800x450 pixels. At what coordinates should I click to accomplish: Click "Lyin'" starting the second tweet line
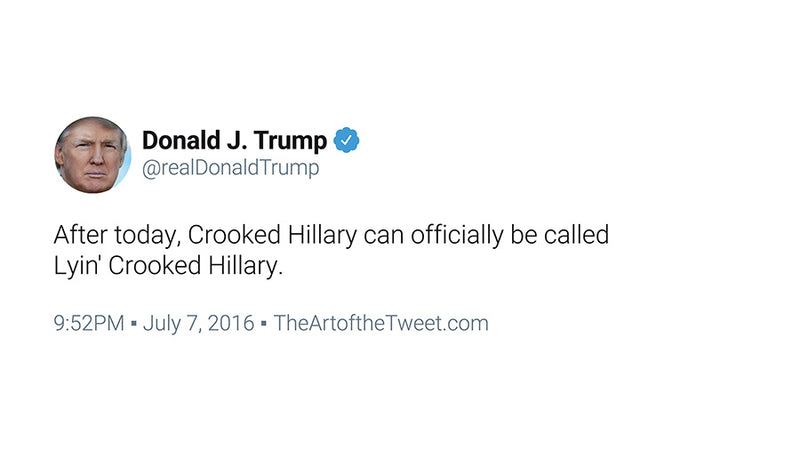pyautogui.click(x=76, y=268)
